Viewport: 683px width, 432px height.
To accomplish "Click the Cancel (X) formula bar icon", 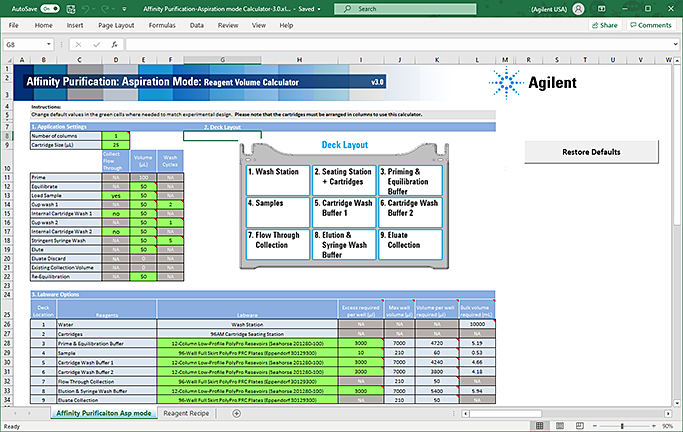I will pyautogui.click(x=78, y=44).
